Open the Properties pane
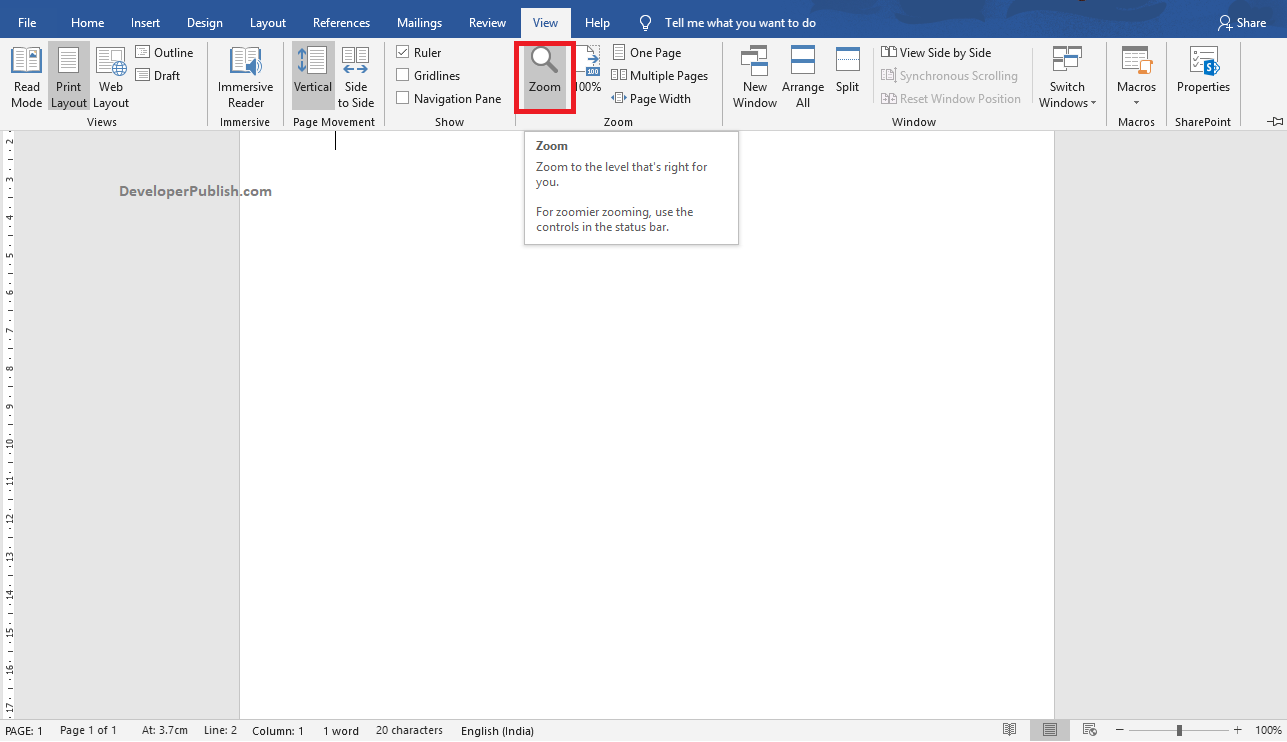Screen dimensions: 1287x742 (1202, 75)
